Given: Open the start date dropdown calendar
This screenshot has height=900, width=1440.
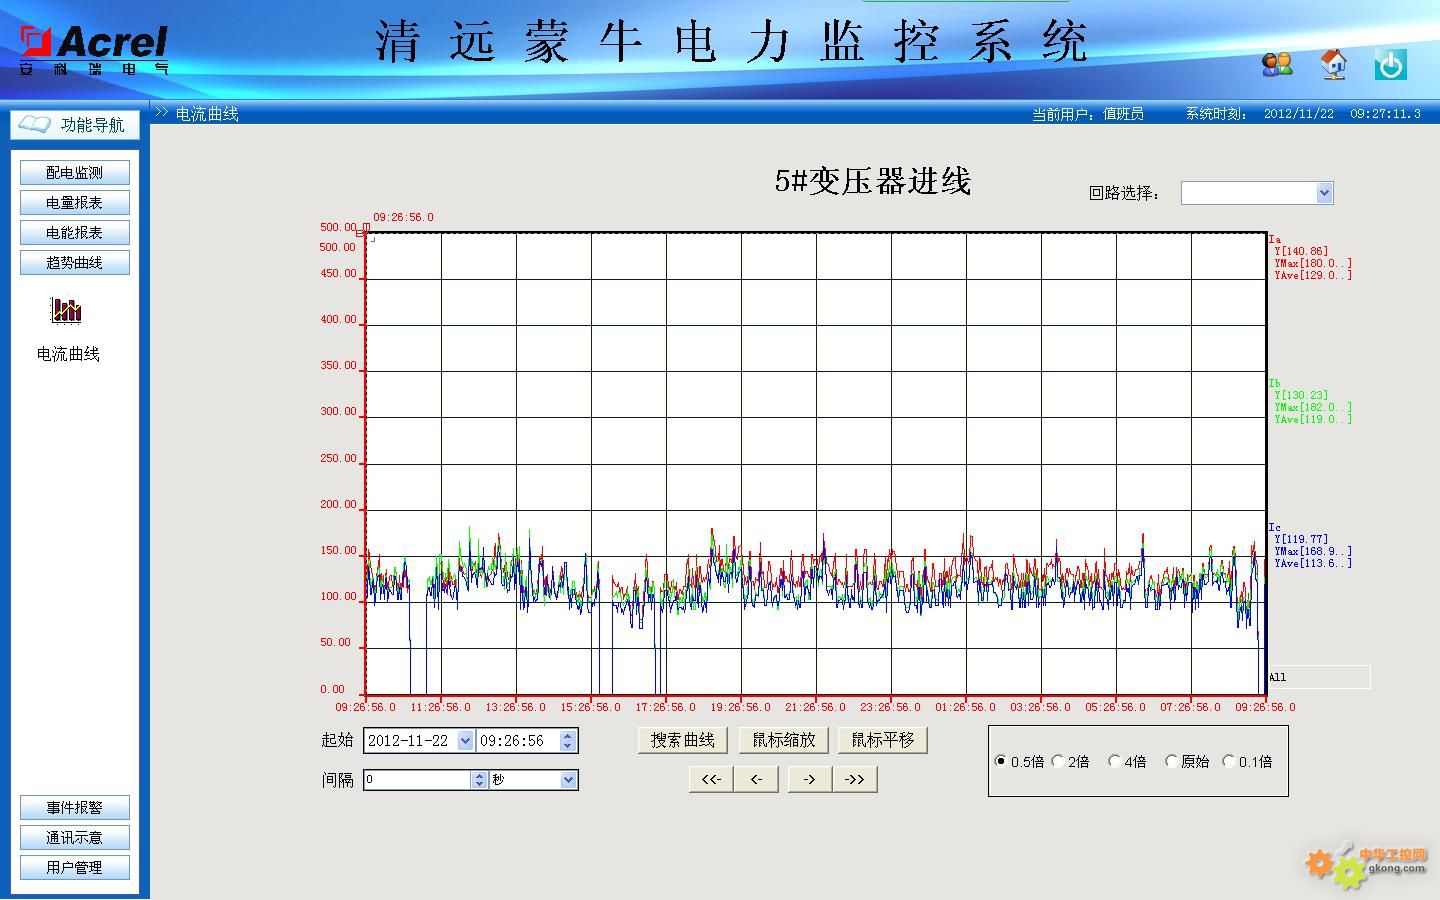Looking at the screenshot, I should tap(465, 741).
